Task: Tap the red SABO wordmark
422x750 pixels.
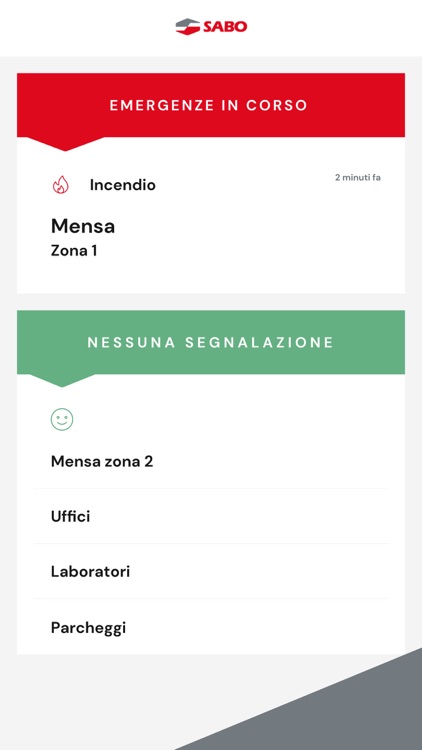Action: pos(225,27)
